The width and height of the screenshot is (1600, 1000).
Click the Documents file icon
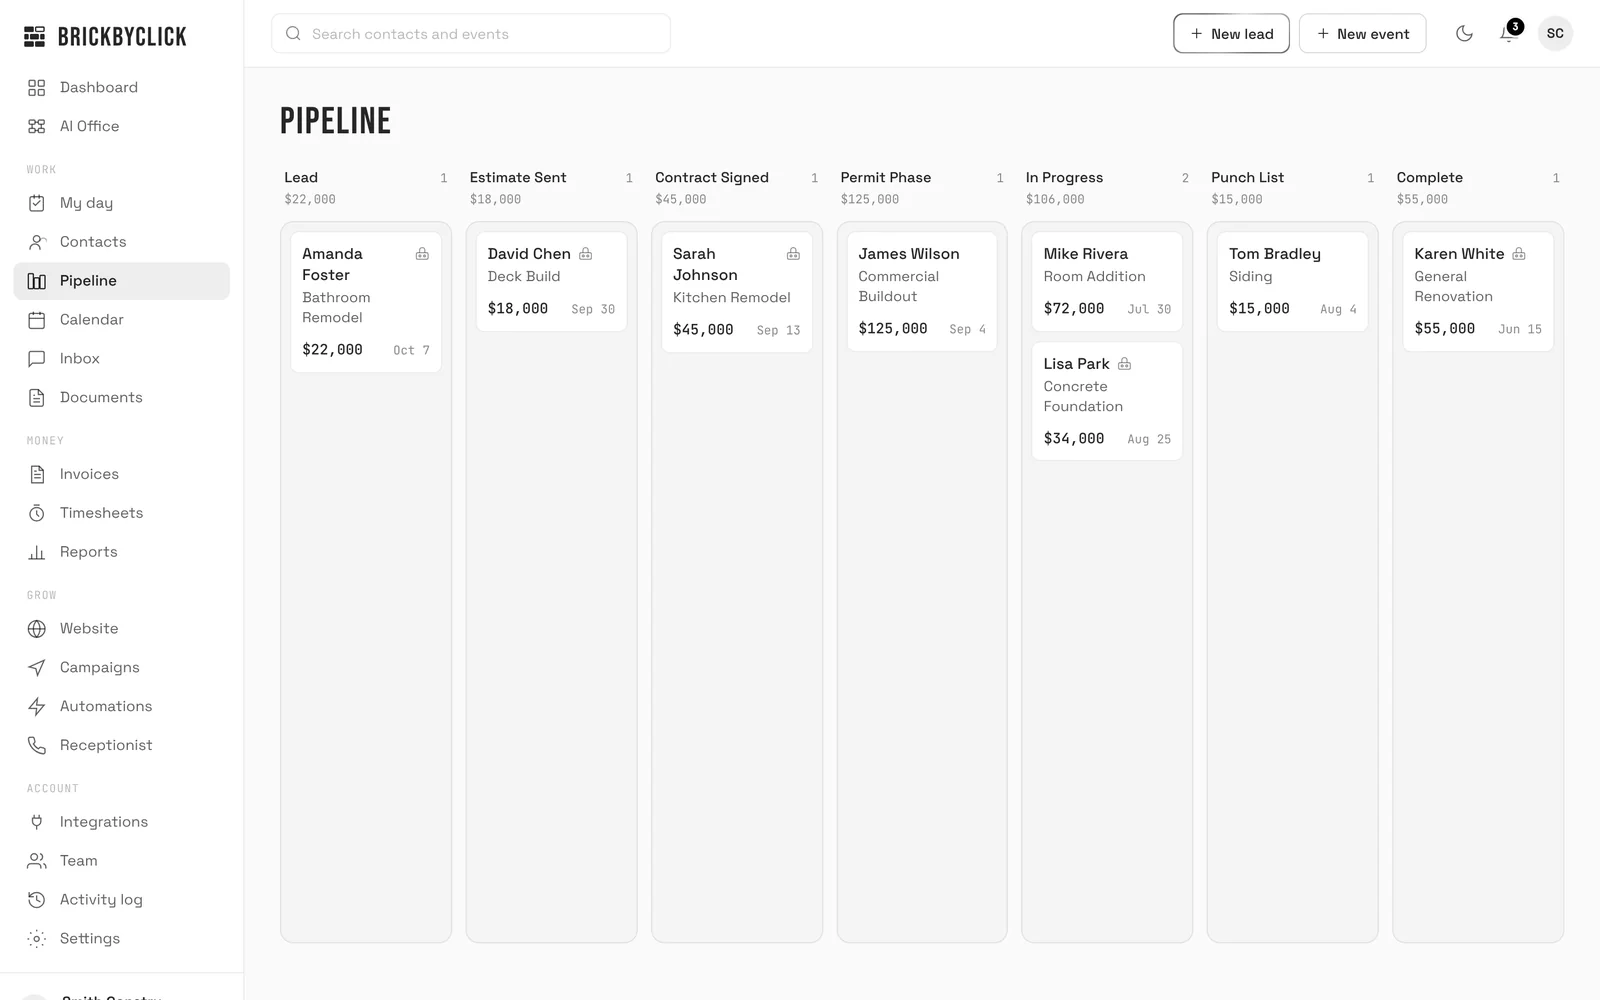pyautogui.click(x=37, y=398)
